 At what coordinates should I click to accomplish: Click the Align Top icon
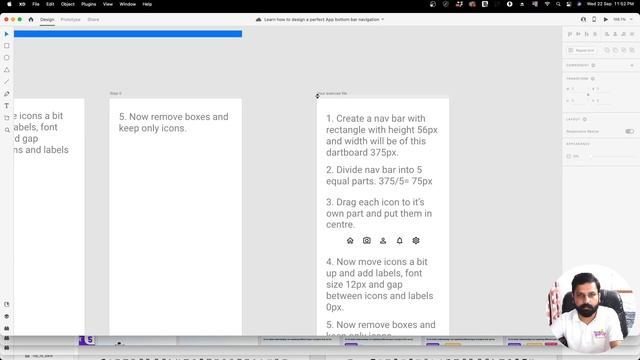point(570,34)
